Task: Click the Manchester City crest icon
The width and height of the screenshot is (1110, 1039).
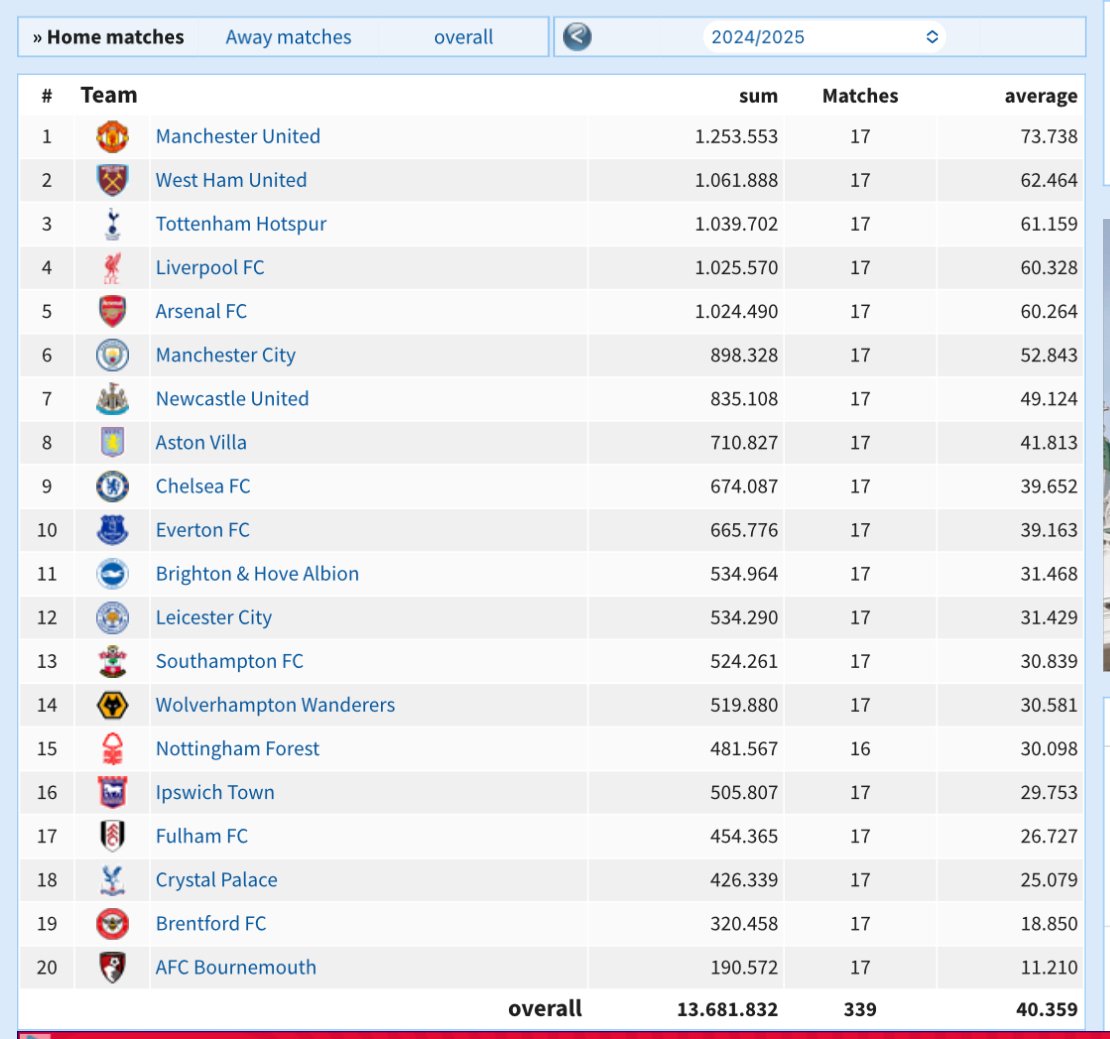Action: [113, 355]
